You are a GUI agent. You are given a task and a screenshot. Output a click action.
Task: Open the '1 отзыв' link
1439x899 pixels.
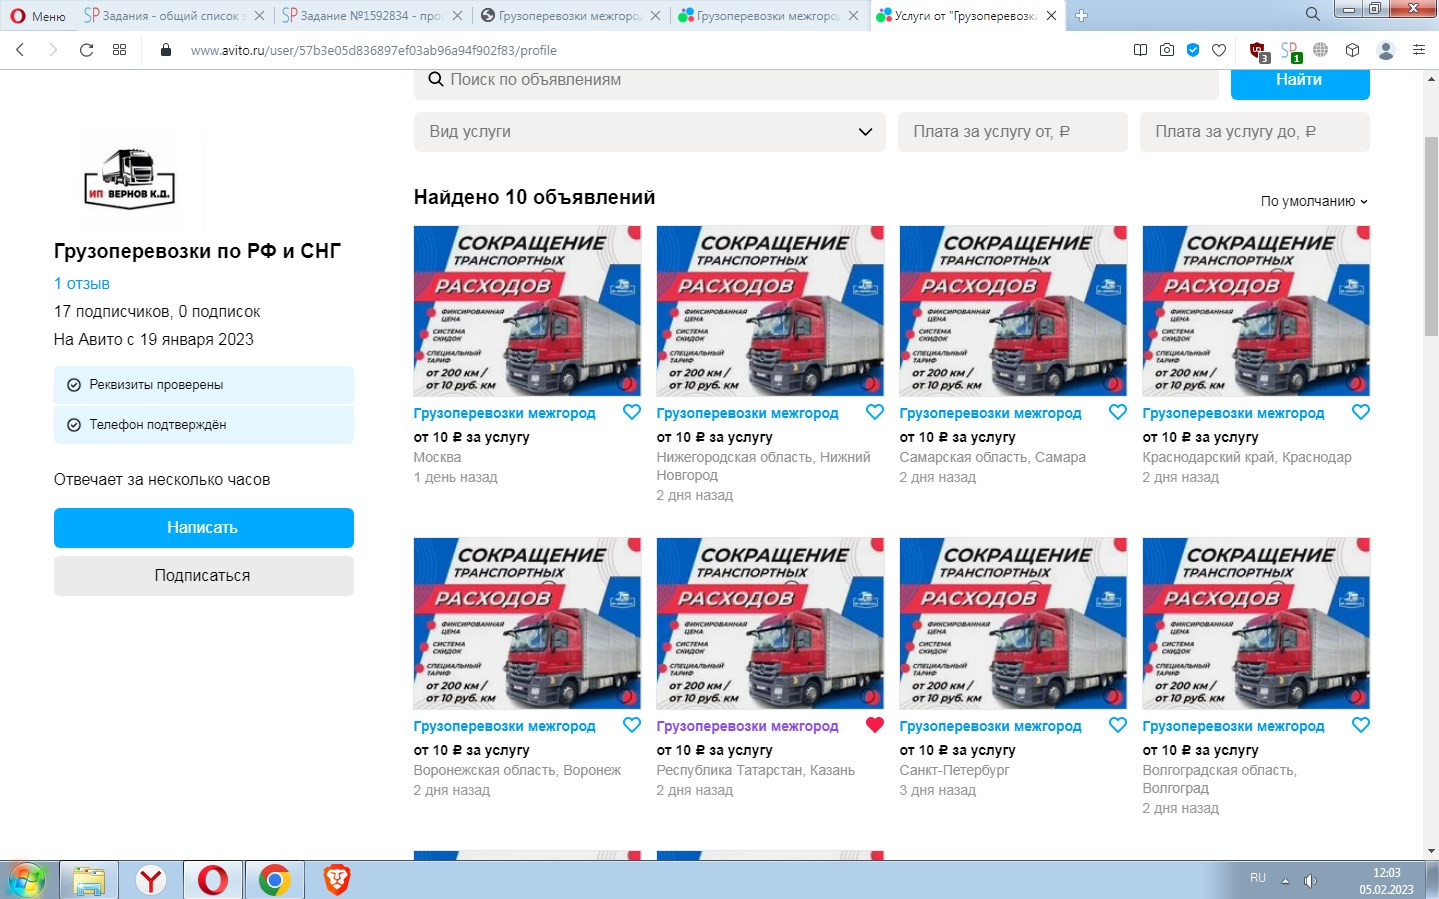[x=82, y=284]
